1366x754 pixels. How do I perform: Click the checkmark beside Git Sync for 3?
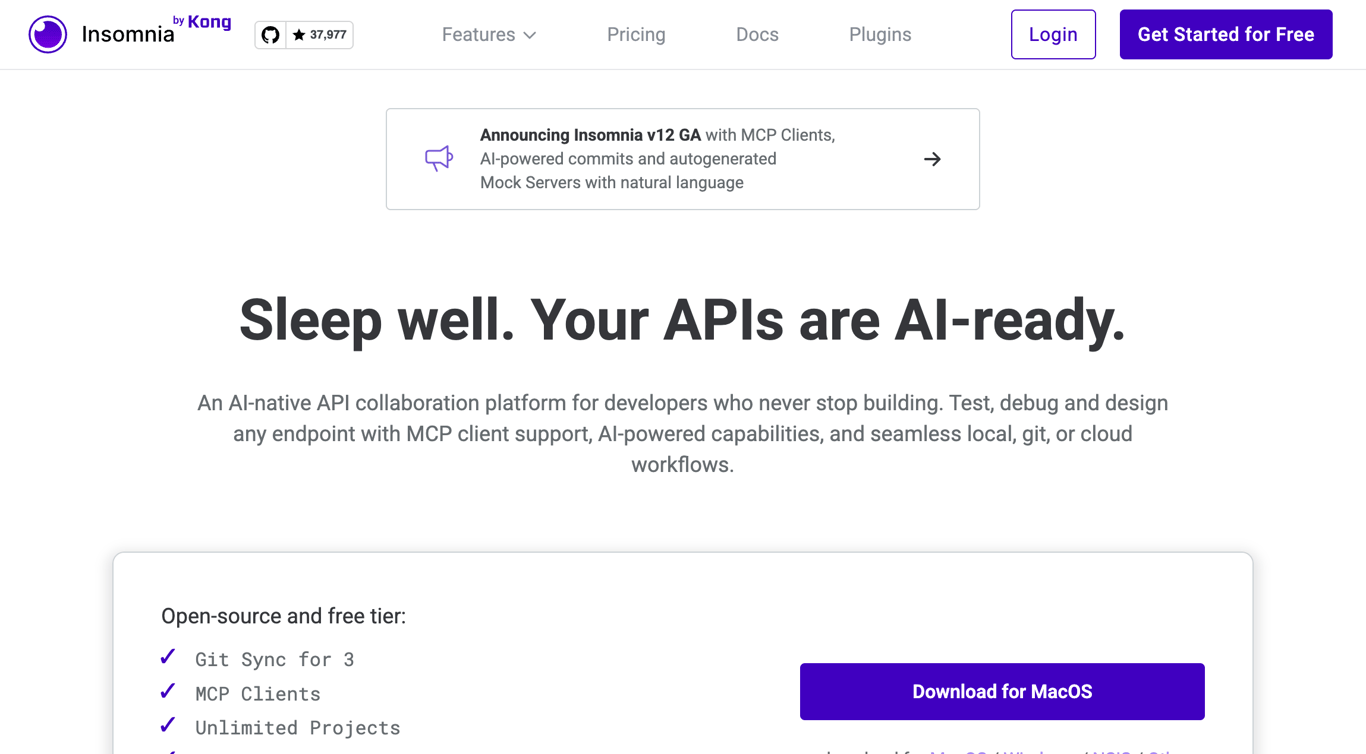click(x=168, y=657)
